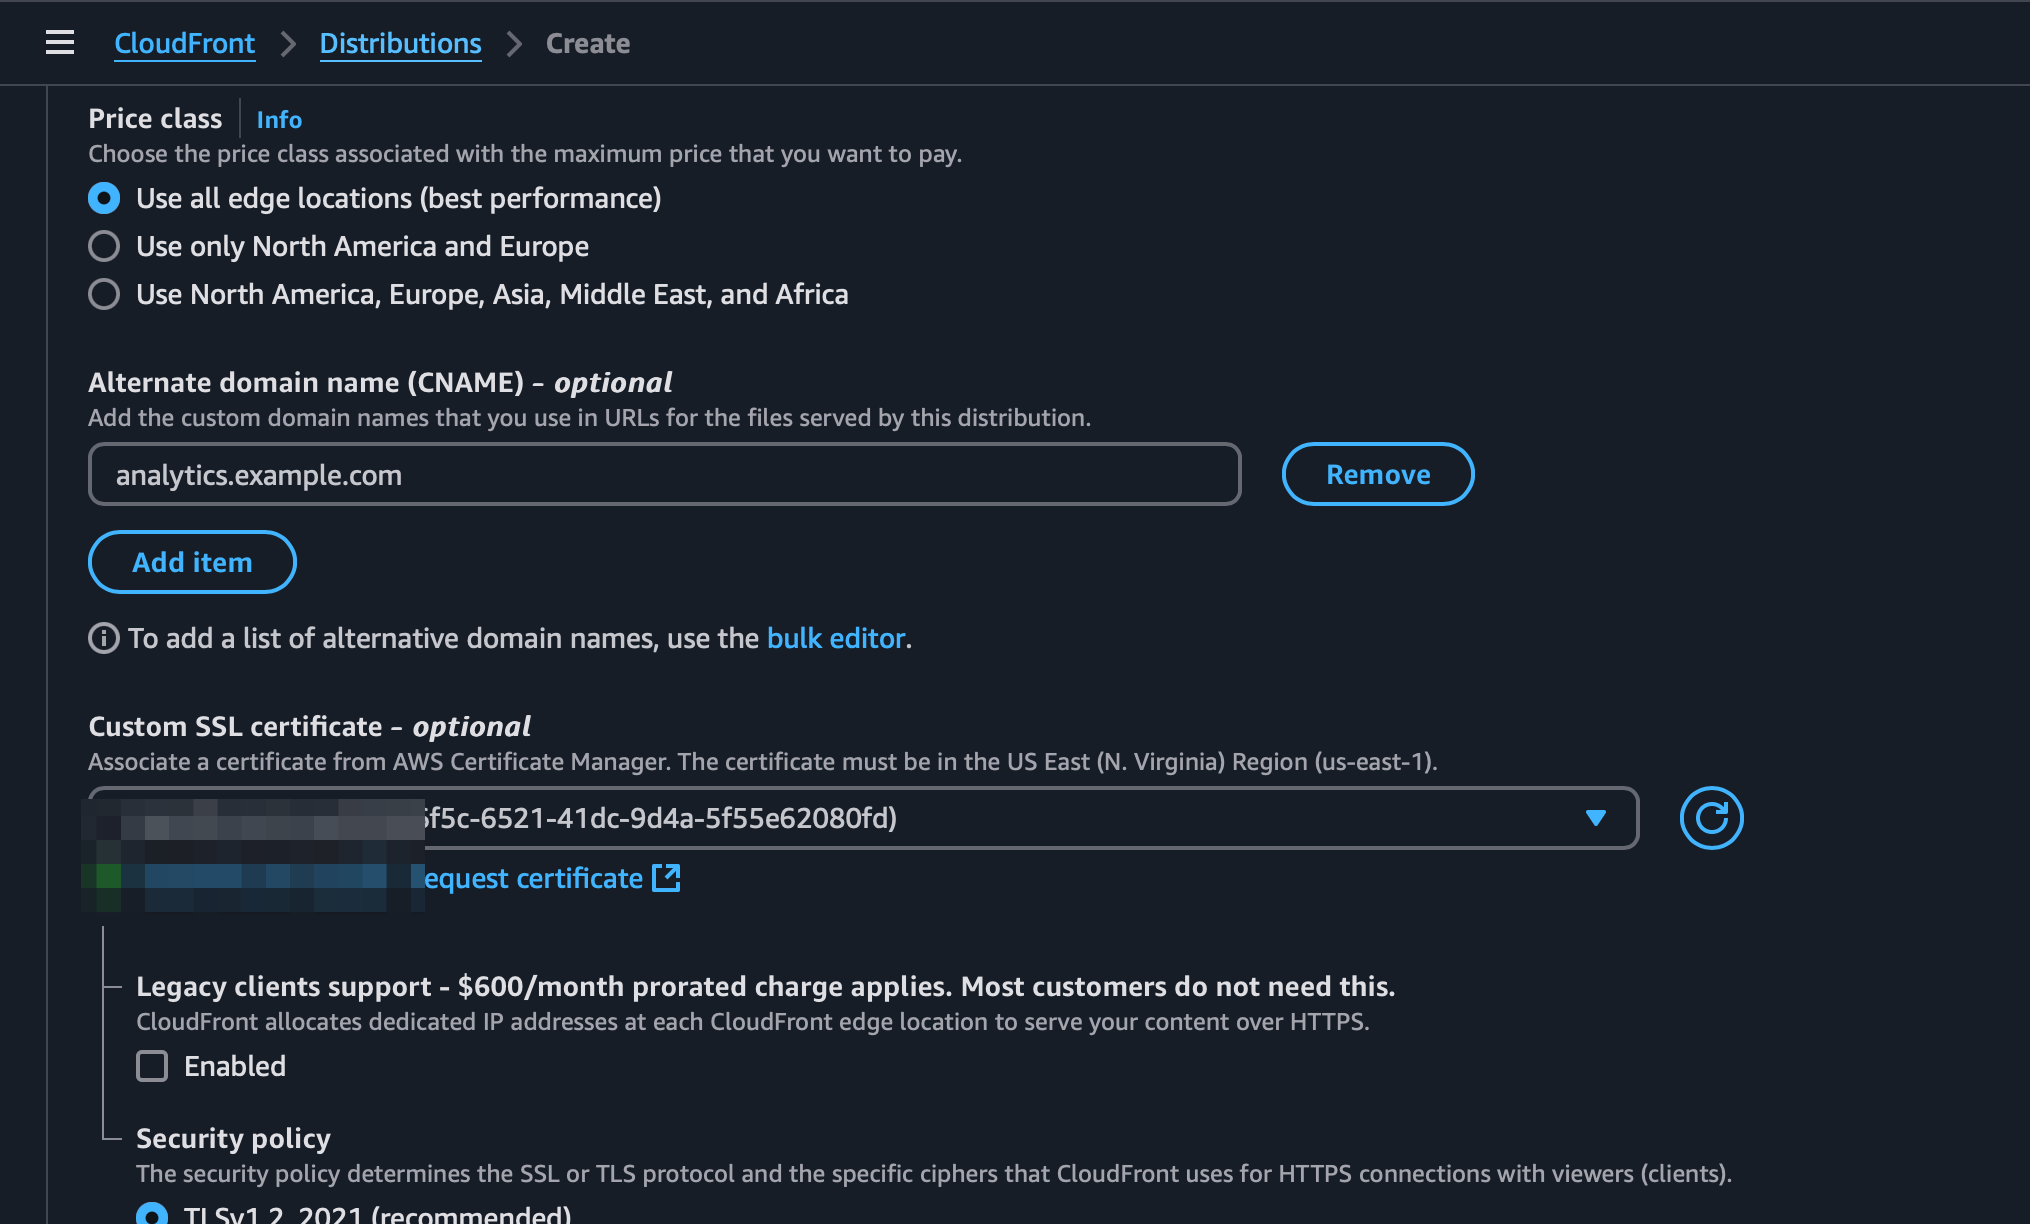The image size is (2030, 1224).
Task: Click Add item button
Action: [192, 562]
